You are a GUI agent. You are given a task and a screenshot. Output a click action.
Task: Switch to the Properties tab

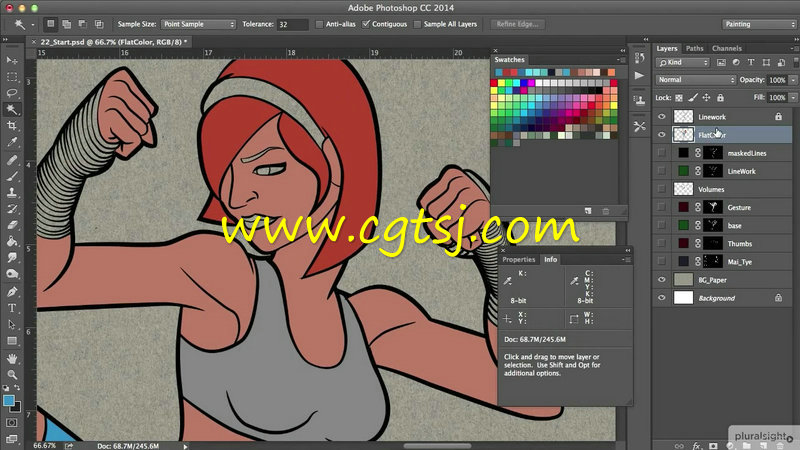tap(518, 259)
